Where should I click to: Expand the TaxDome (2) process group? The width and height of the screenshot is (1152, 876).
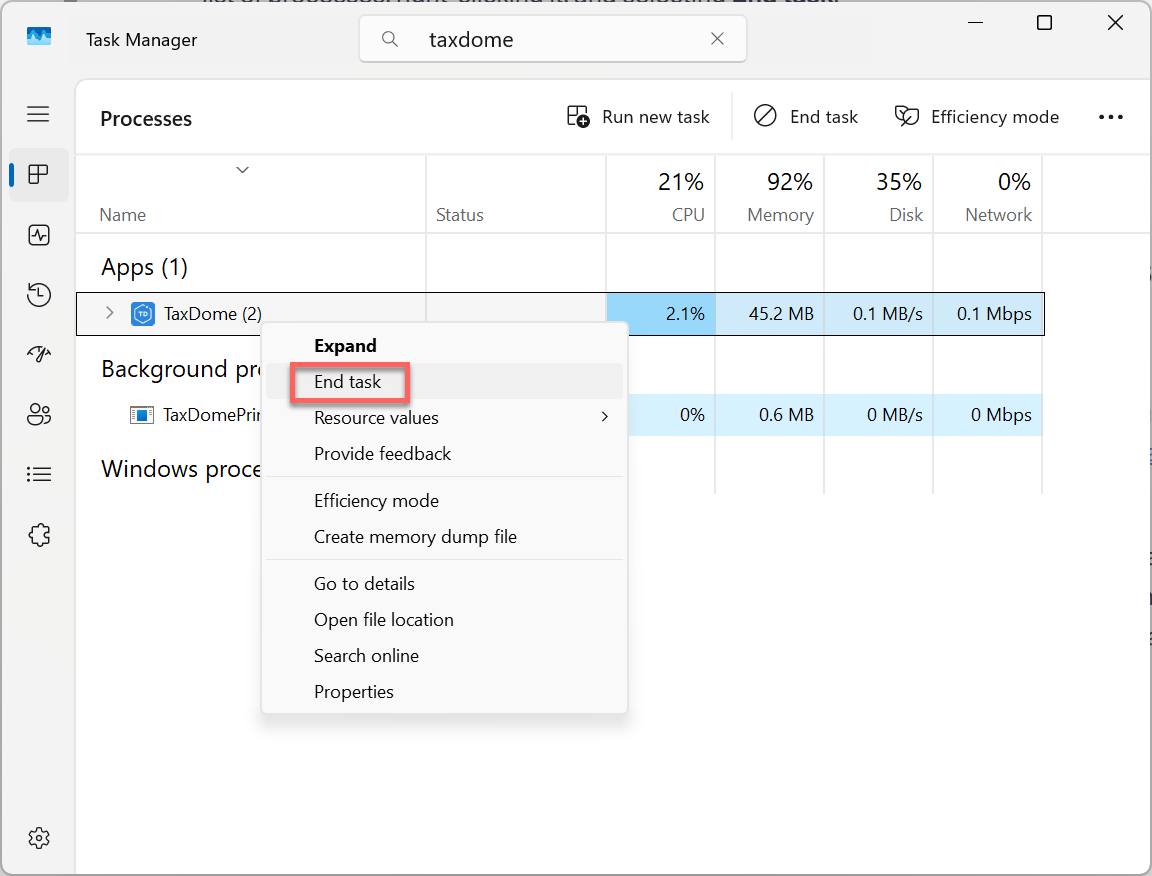click(109, 313)
